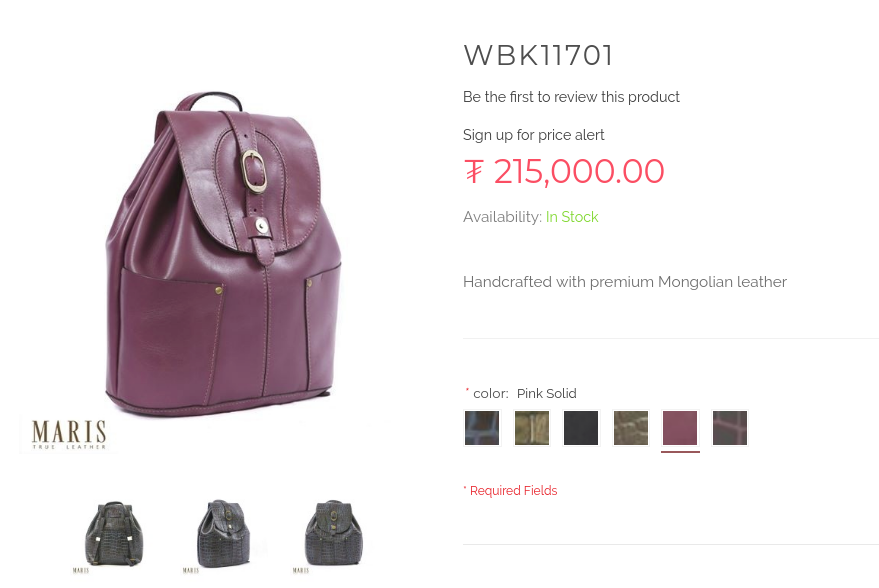The height and width of the screenshot is (588, 879).
Task: Click the MARIS True Leather logo
Action: (69, 434)
